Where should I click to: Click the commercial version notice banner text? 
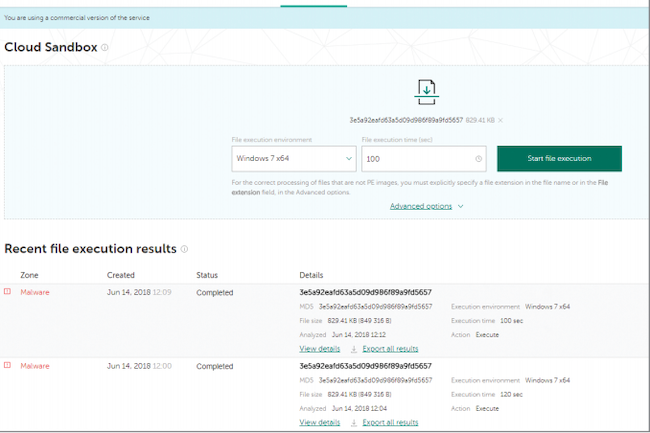pyautogui.click(x=77, y=18)
